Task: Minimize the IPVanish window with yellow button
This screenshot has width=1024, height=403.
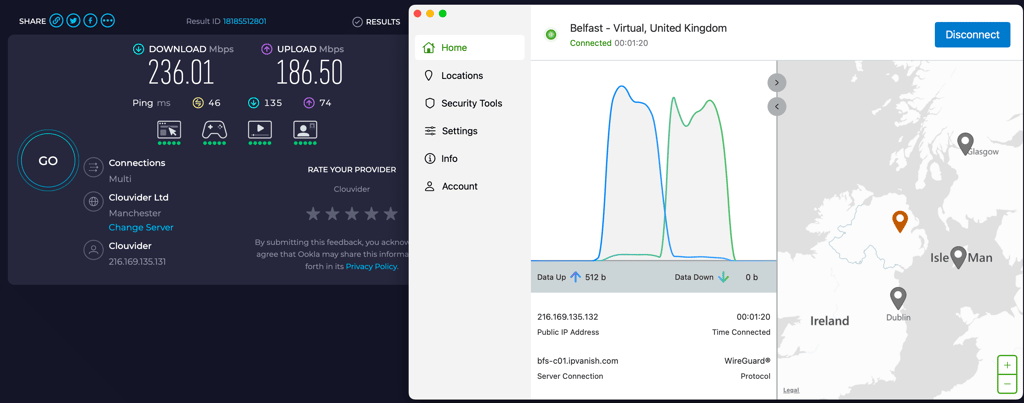Action: tap(430, 13)
